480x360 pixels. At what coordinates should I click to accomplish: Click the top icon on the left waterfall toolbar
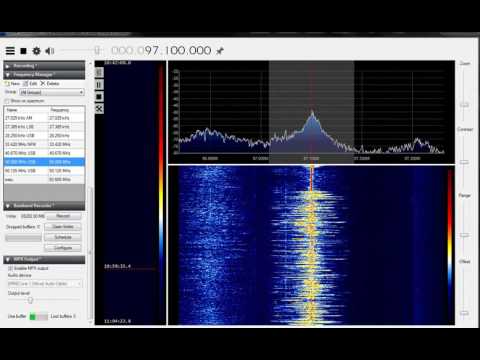[x=99, y=72]
